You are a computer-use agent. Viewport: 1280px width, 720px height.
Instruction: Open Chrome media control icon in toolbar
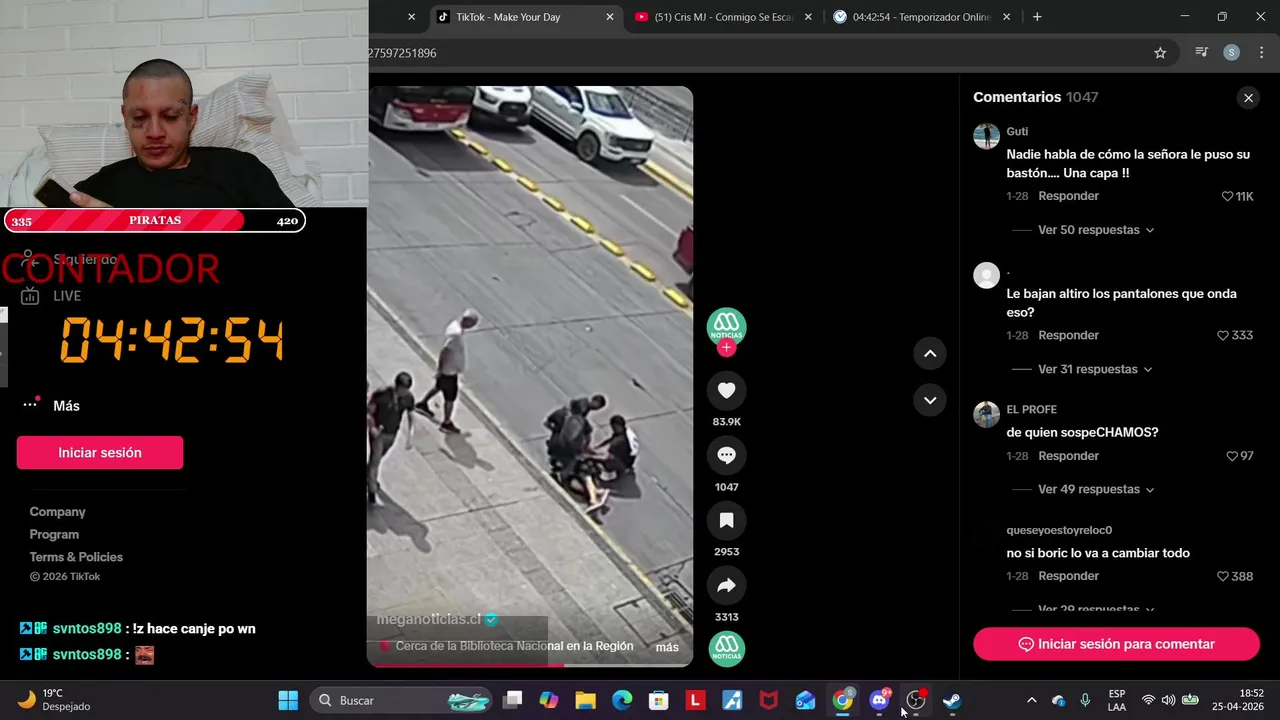pos(1202,53)
